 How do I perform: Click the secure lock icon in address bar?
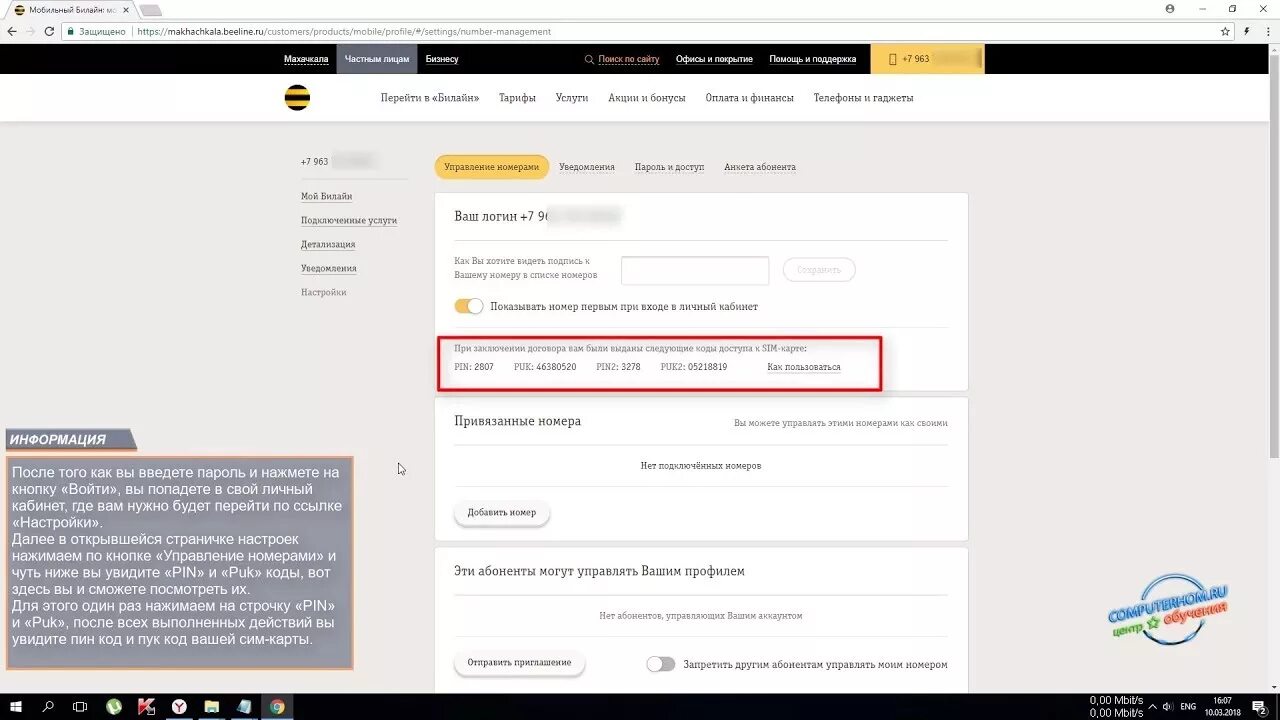tap(71, 31)
